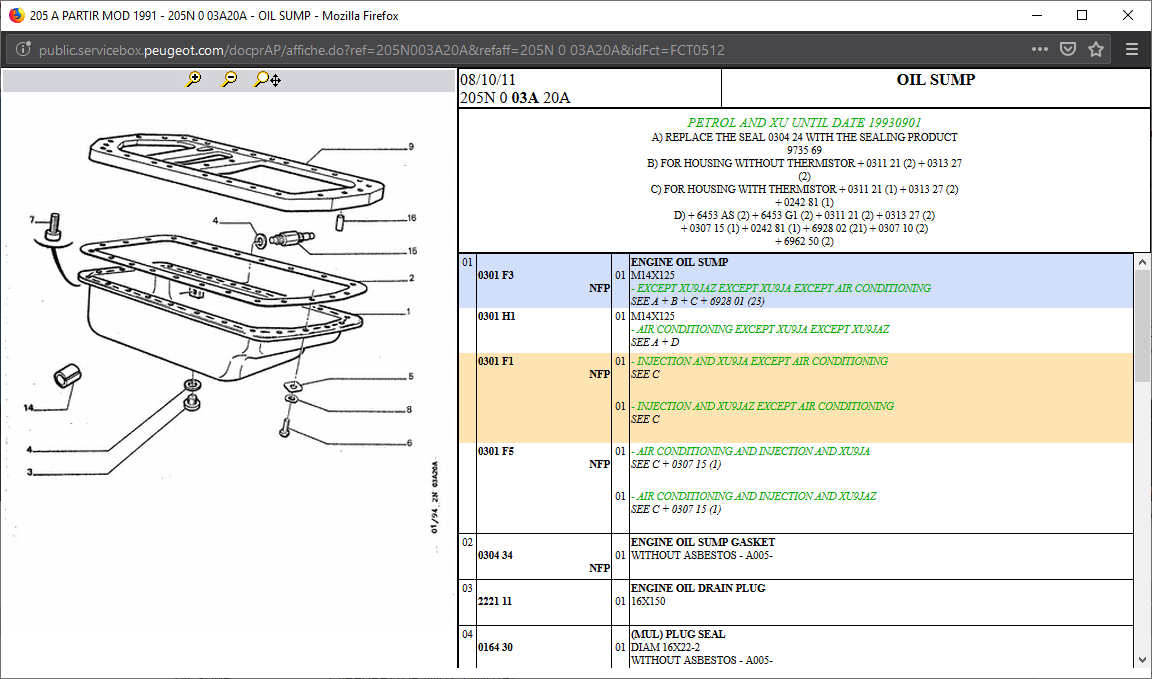Click '16X150' drain plug description
The height and width of the screenshot is (679, 1152).
point(650,601)
